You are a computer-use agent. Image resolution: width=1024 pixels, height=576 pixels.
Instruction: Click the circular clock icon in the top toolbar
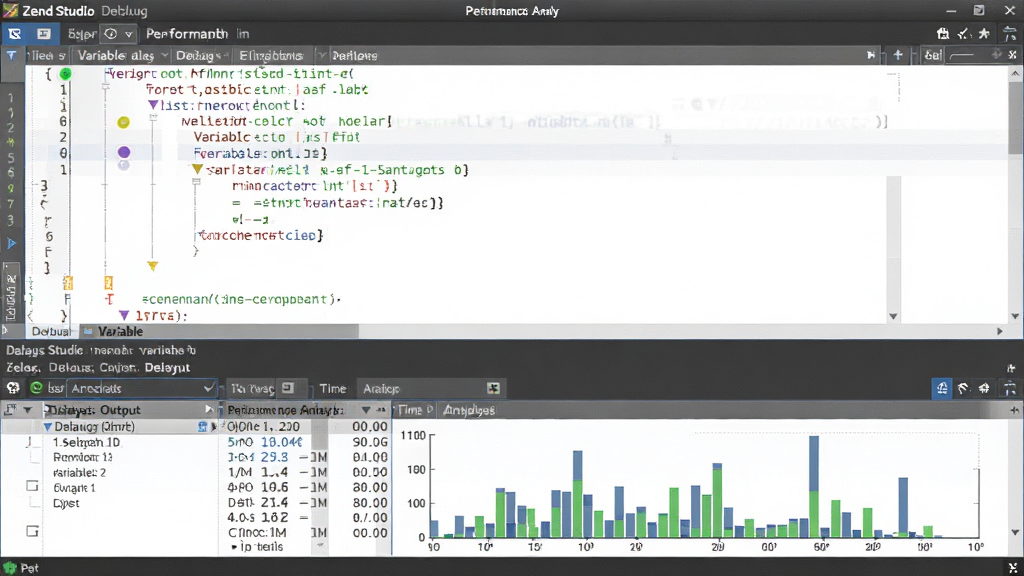(111, 34)
